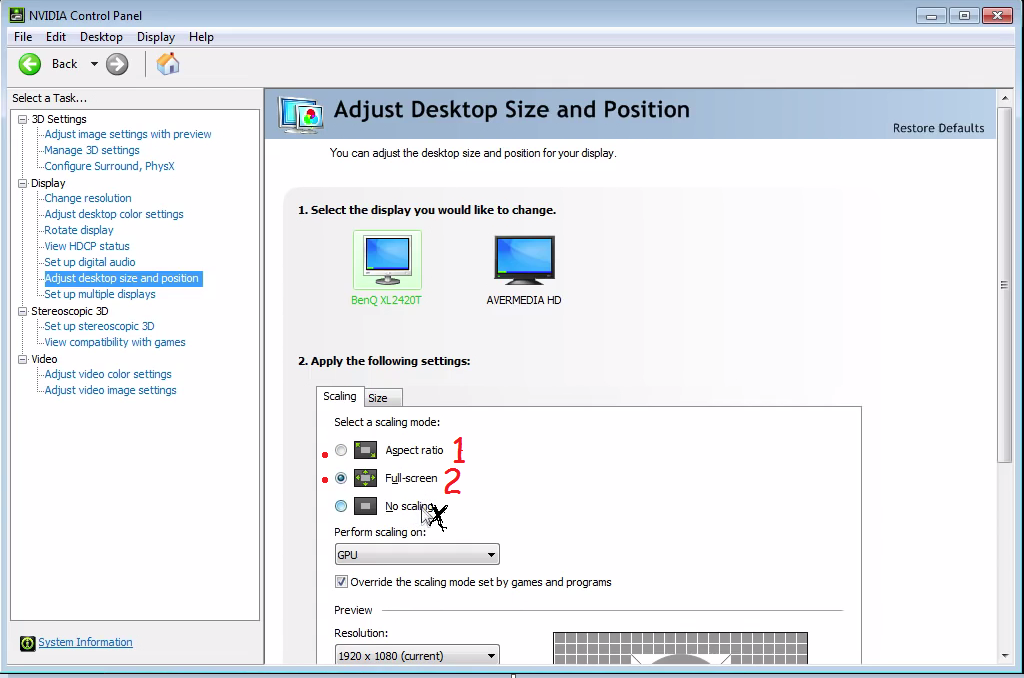The width and height of the screenshot is (1024, 678).
Task: Select the Full-screen radio button
Action: 341,478
